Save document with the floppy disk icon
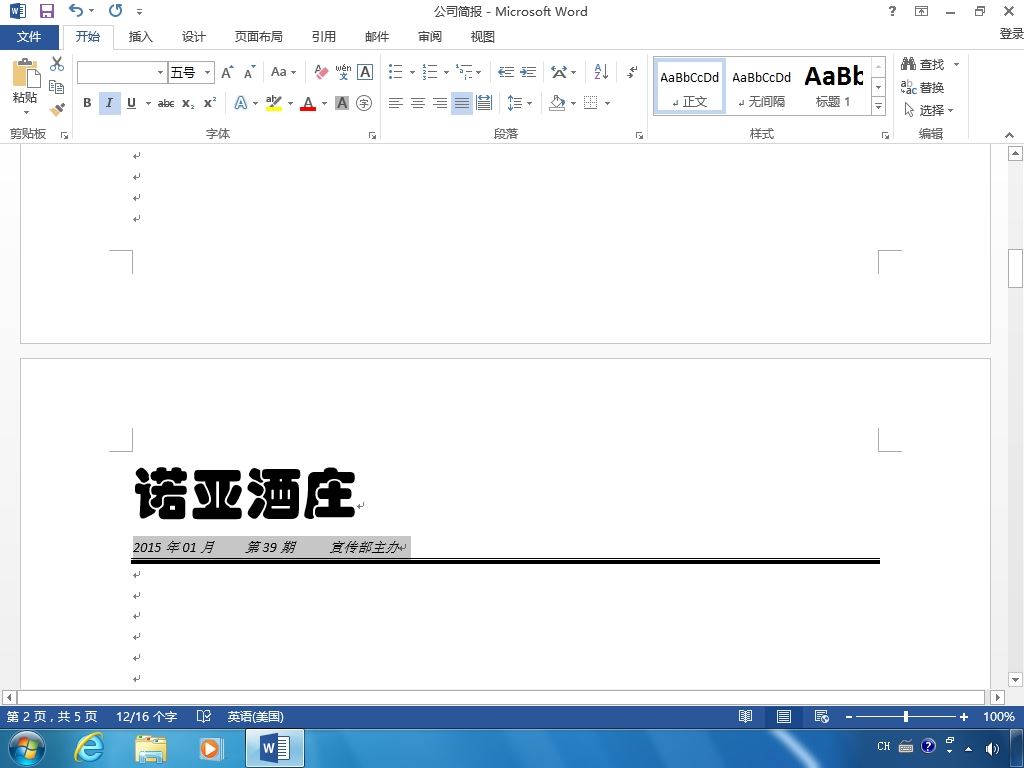The height and width of the screenshot is (768, 1024). click(46, 11)
